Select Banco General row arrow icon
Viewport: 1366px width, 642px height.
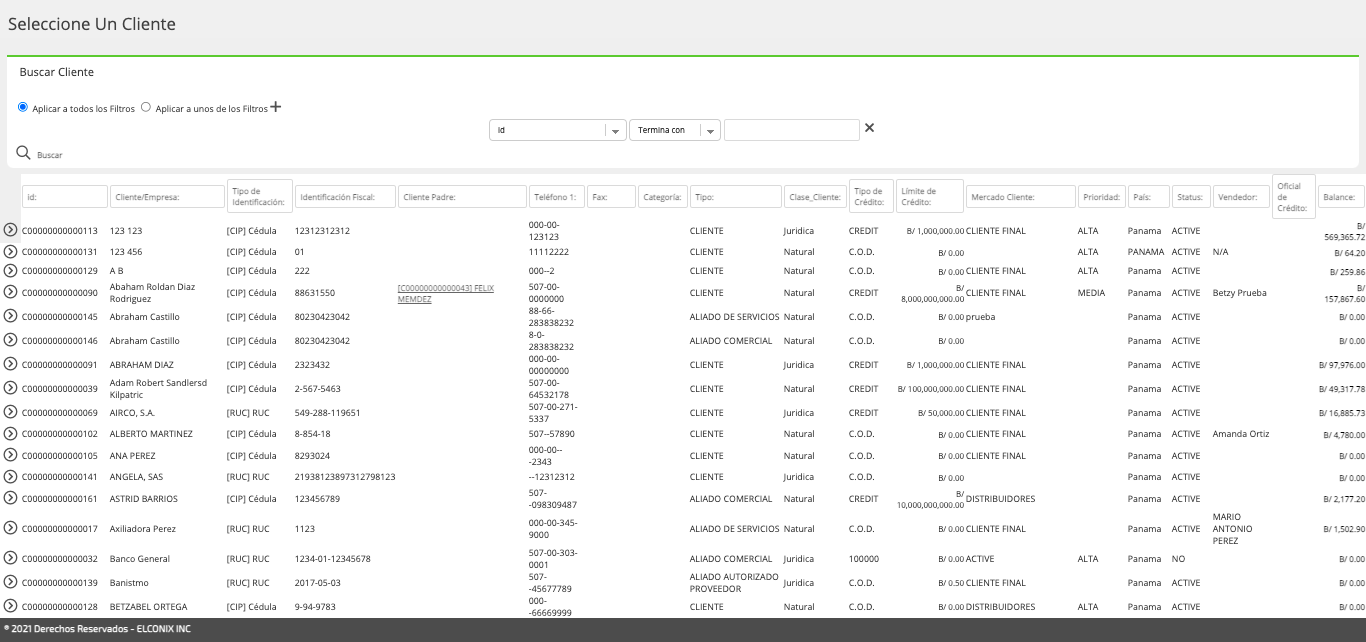[10, 558]
